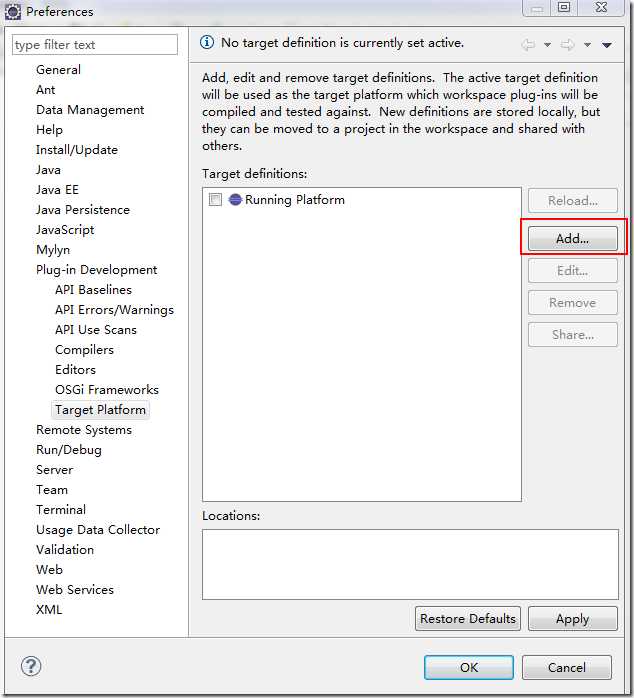Open Server preferences

pyautogui.click(x=54, y=471)
